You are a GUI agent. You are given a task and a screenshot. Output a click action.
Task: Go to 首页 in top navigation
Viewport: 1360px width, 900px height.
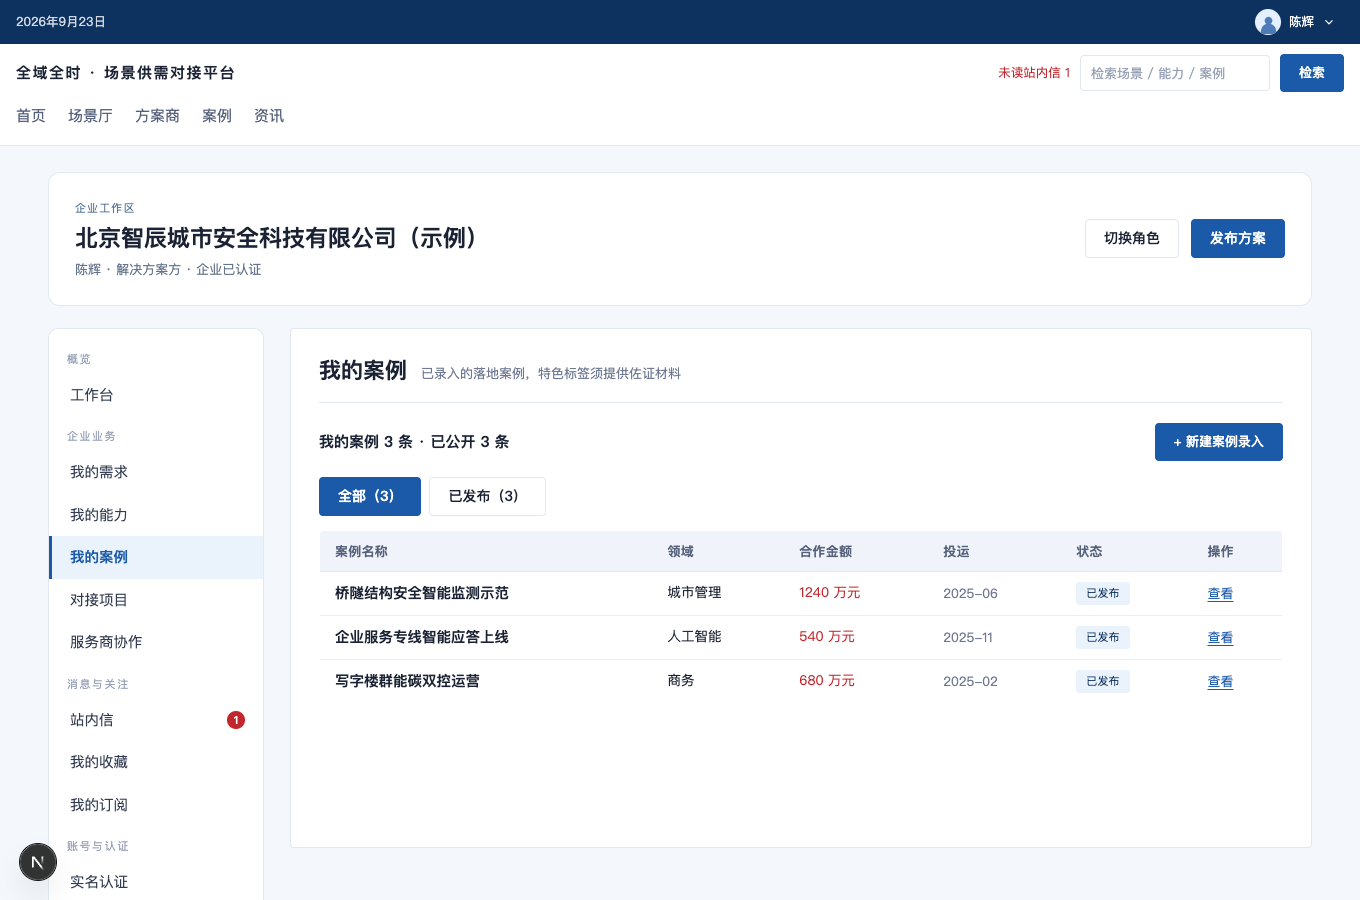[31, 116]
